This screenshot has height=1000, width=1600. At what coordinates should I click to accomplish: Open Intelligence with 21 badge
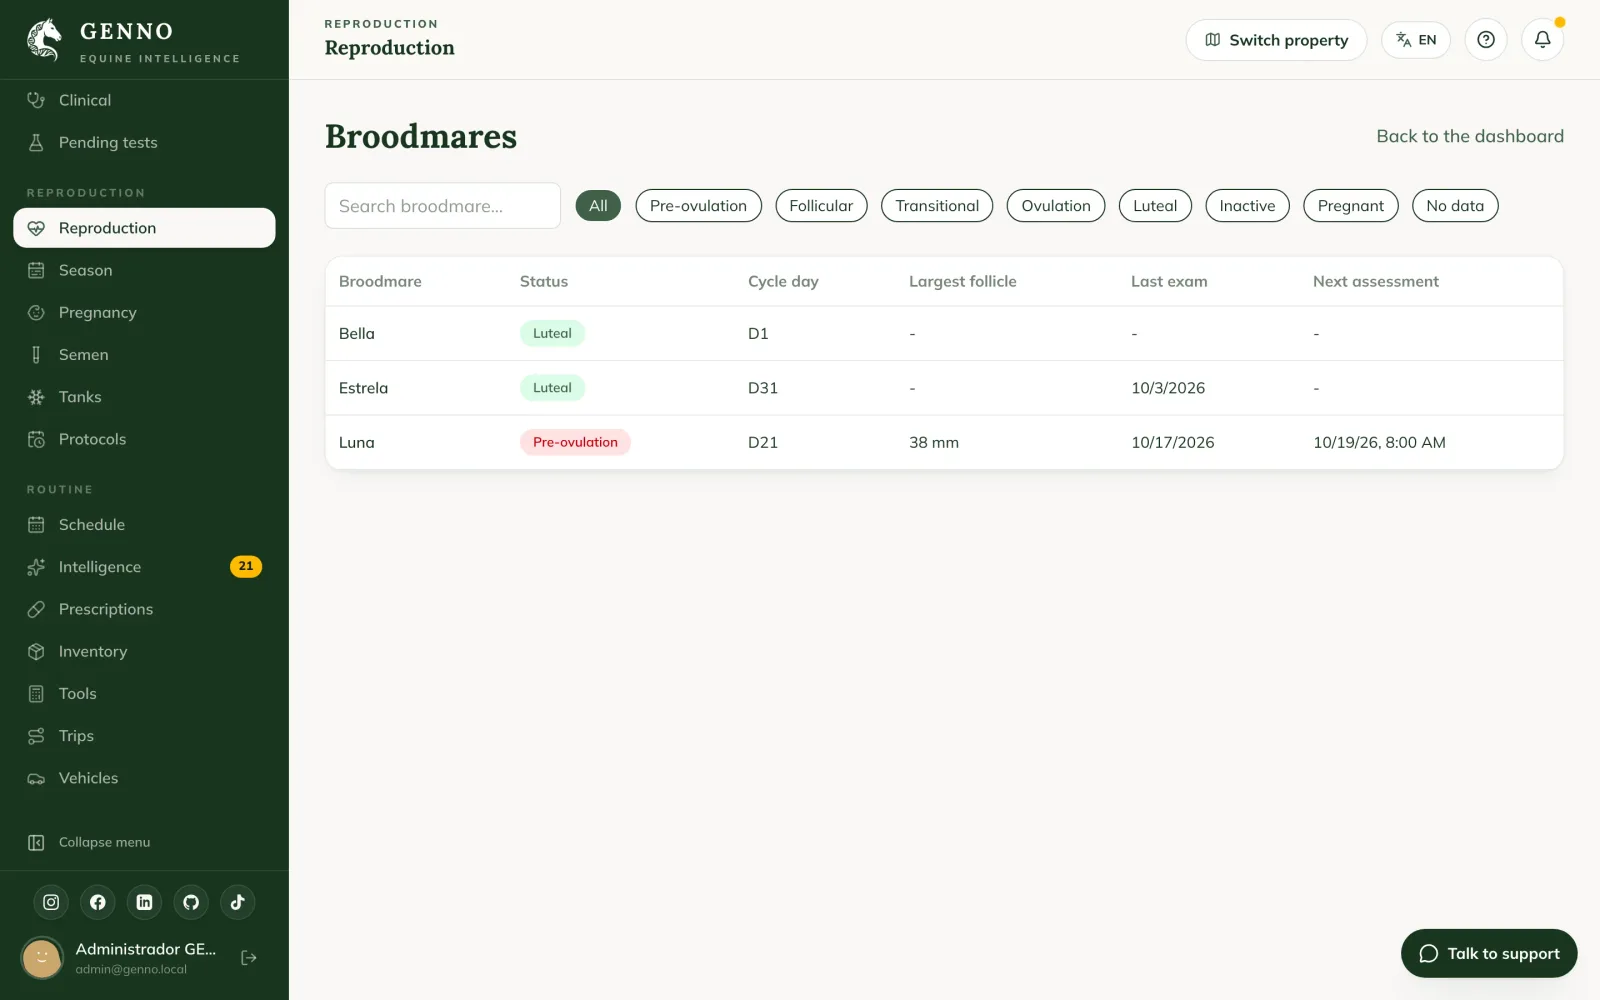144,567
